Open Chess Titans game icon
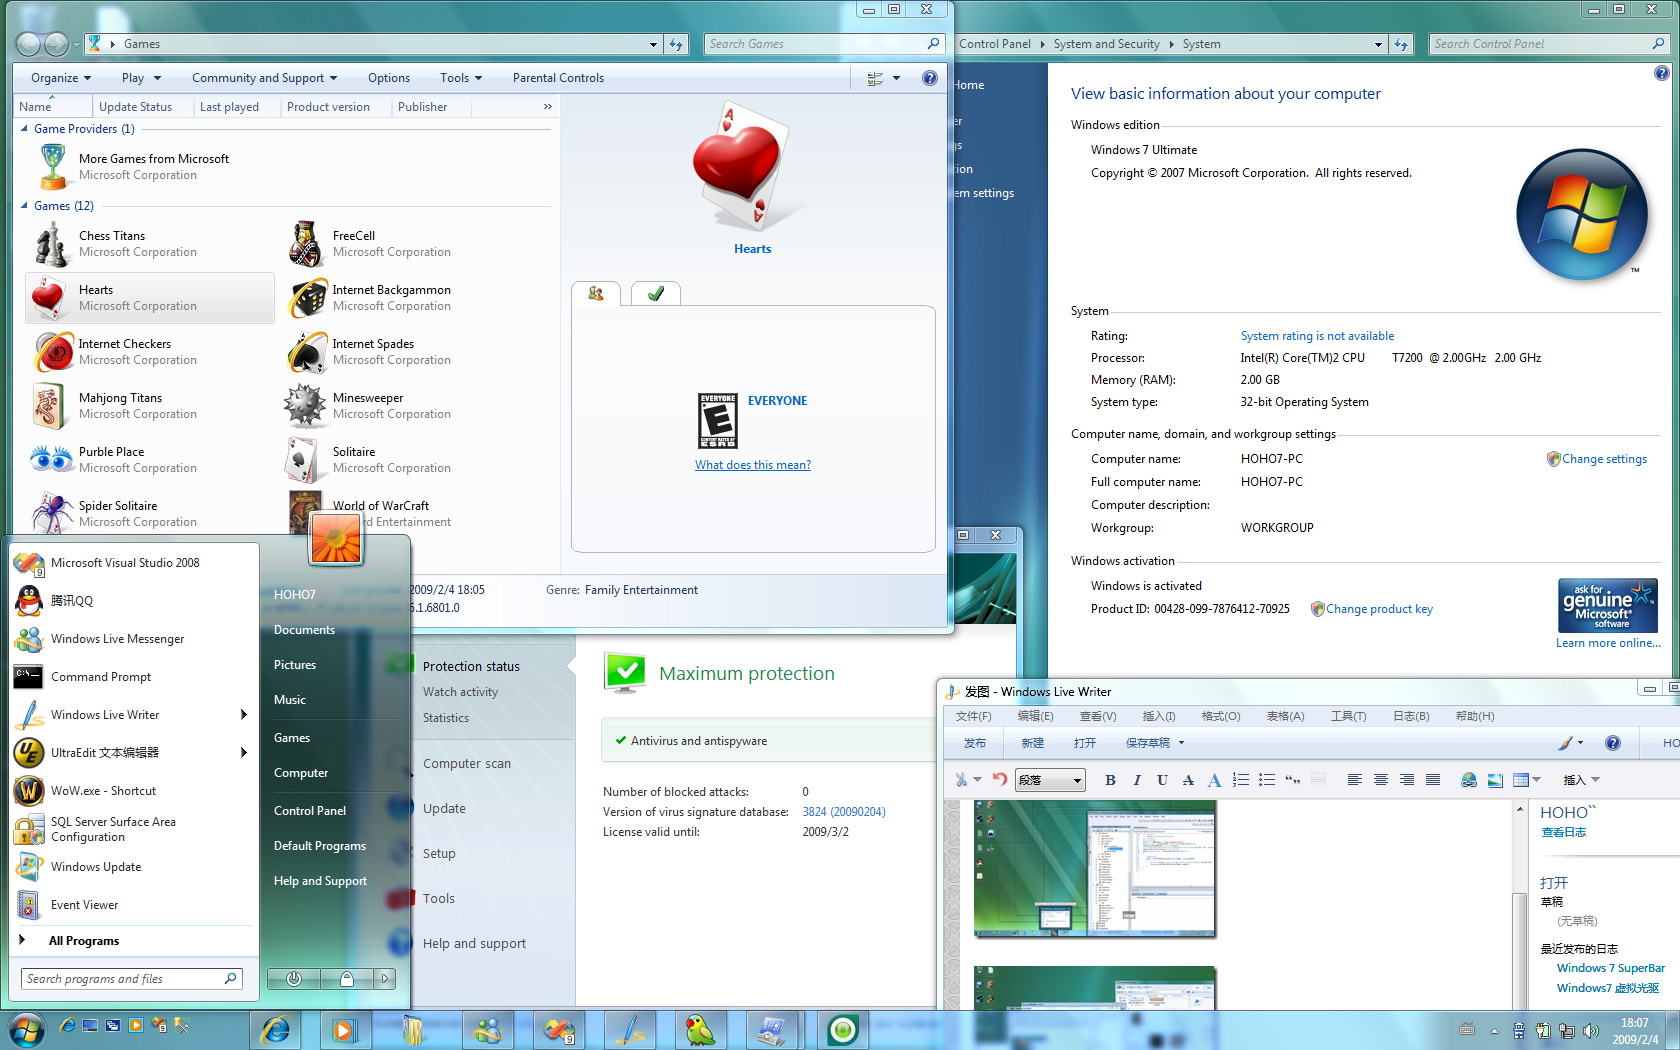Viewport: 1680px width, 1050px height. click(50, 244)
